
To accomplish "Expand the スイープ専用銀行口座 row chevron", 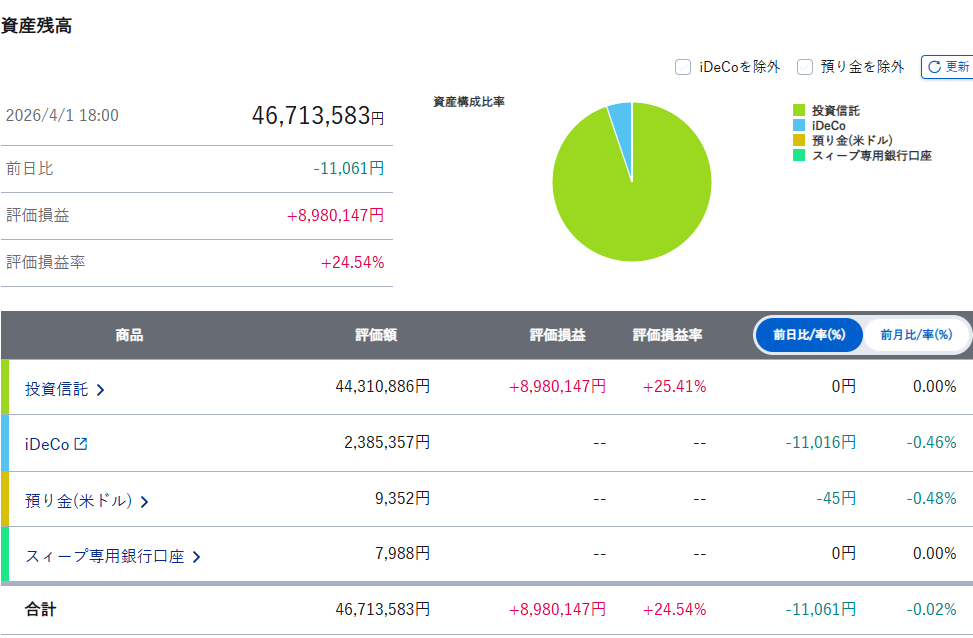I will pos(196,557).
